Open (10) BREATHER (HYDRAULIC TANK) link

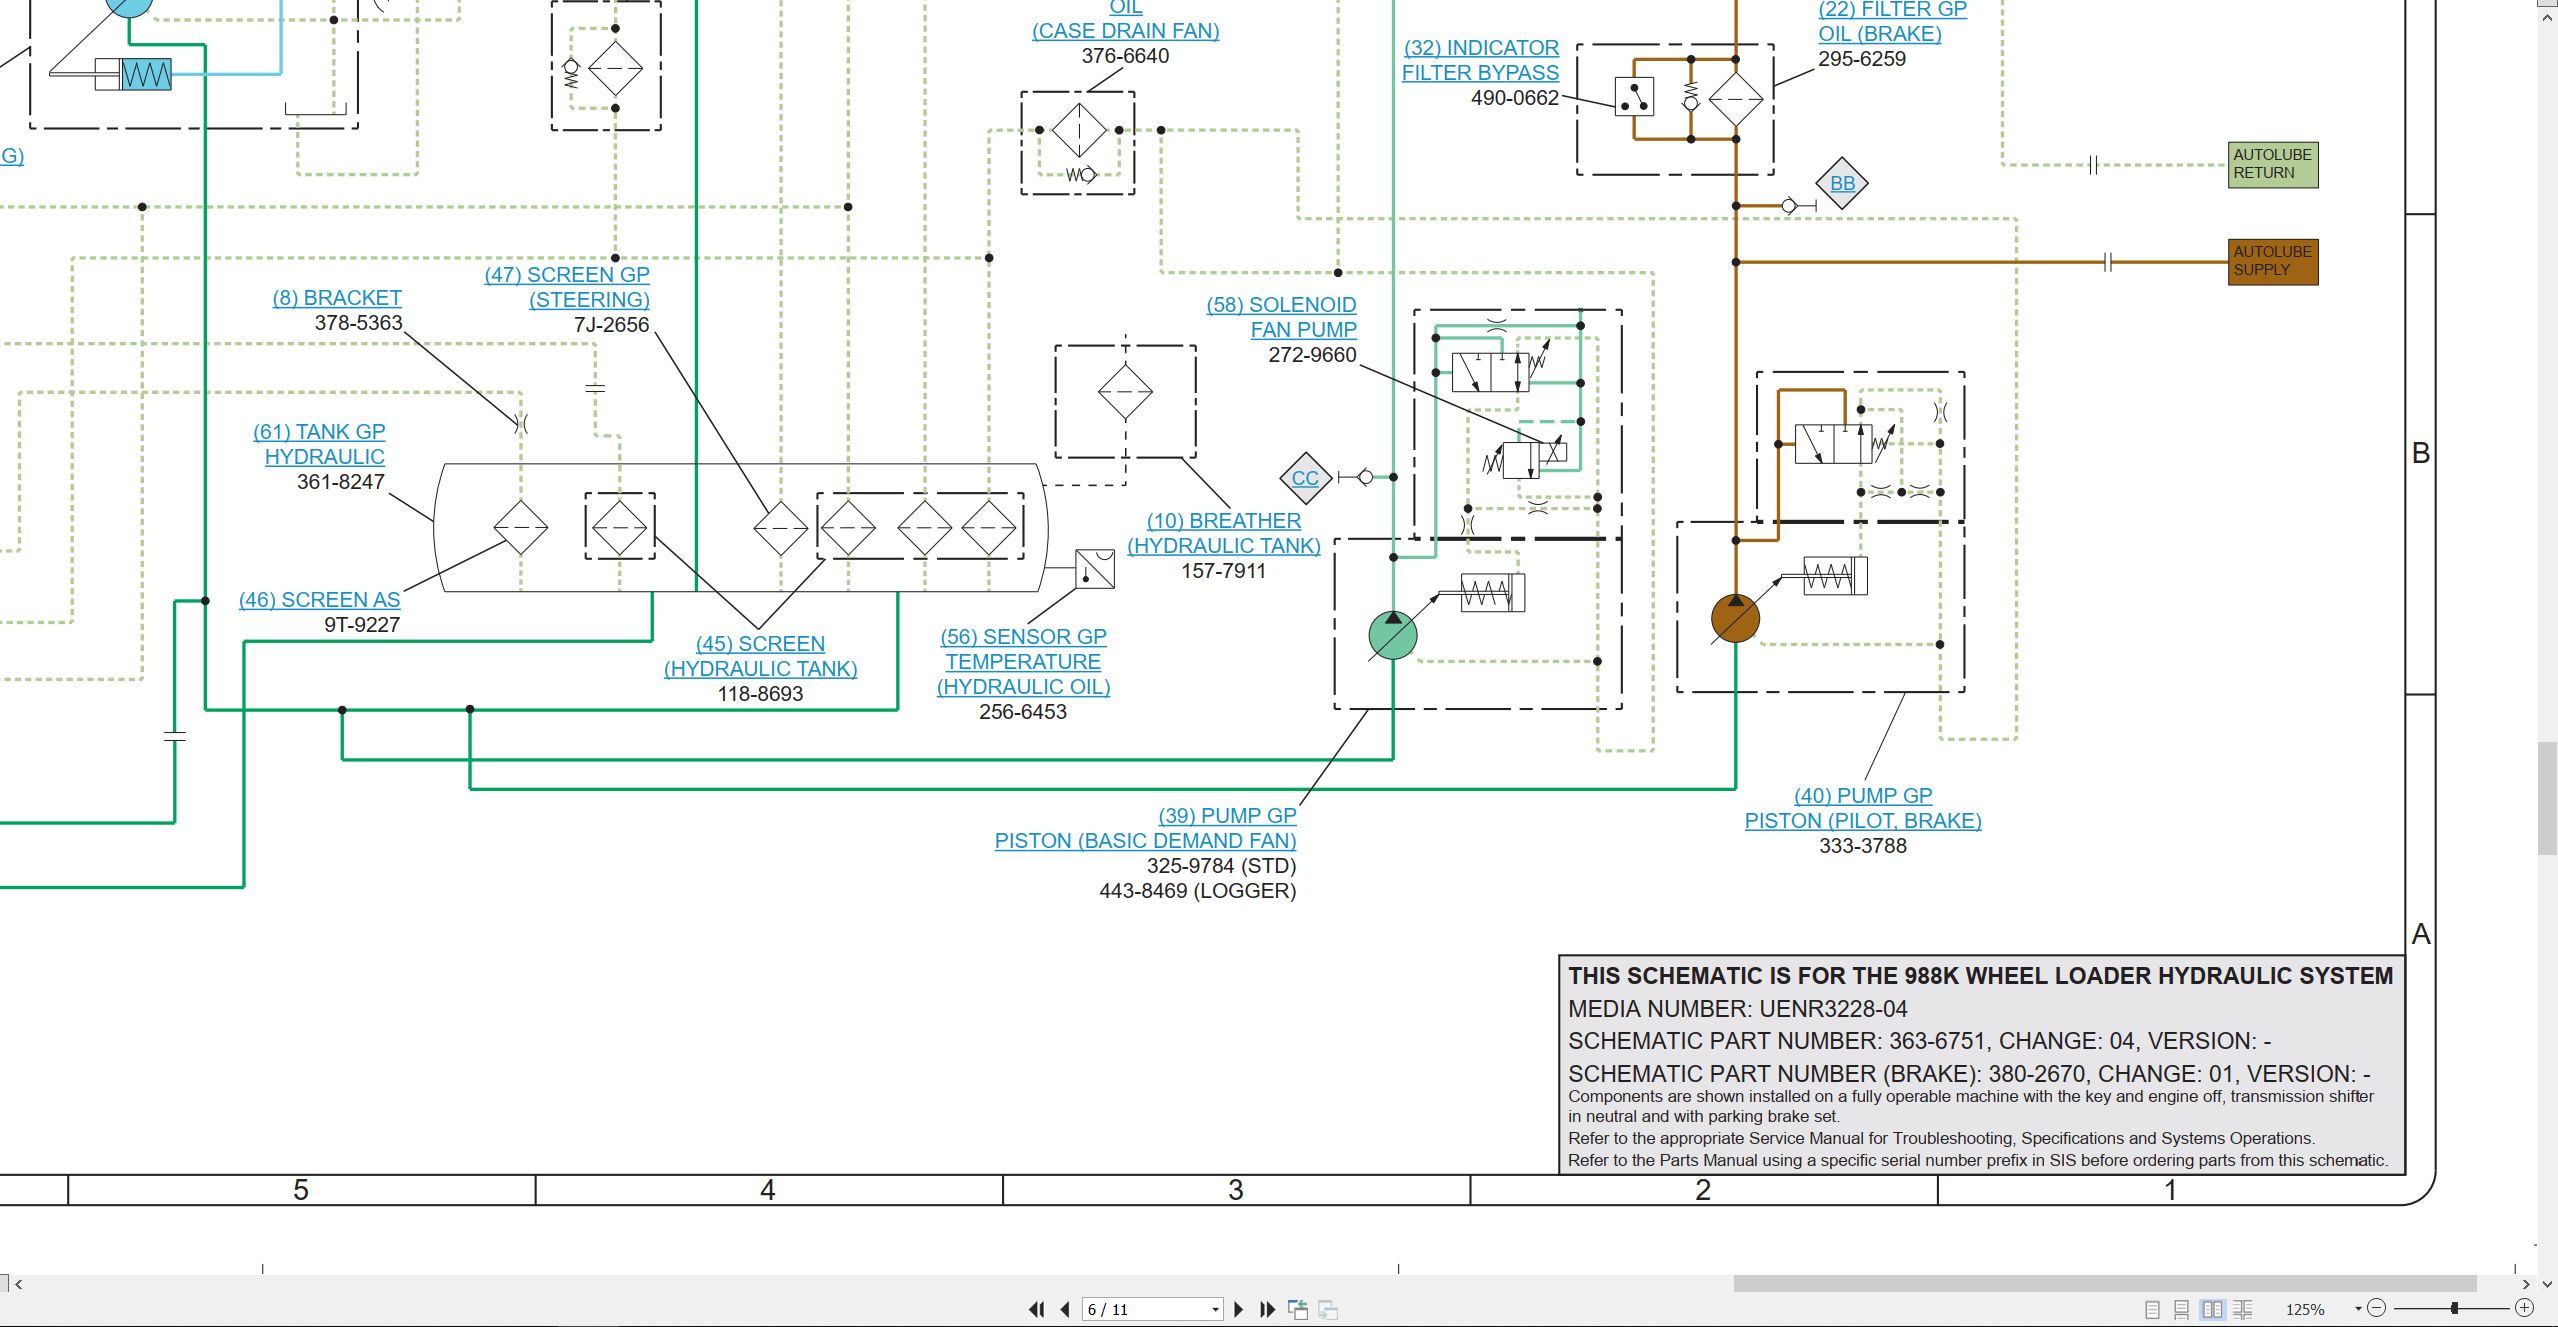tap(1224, 533)
